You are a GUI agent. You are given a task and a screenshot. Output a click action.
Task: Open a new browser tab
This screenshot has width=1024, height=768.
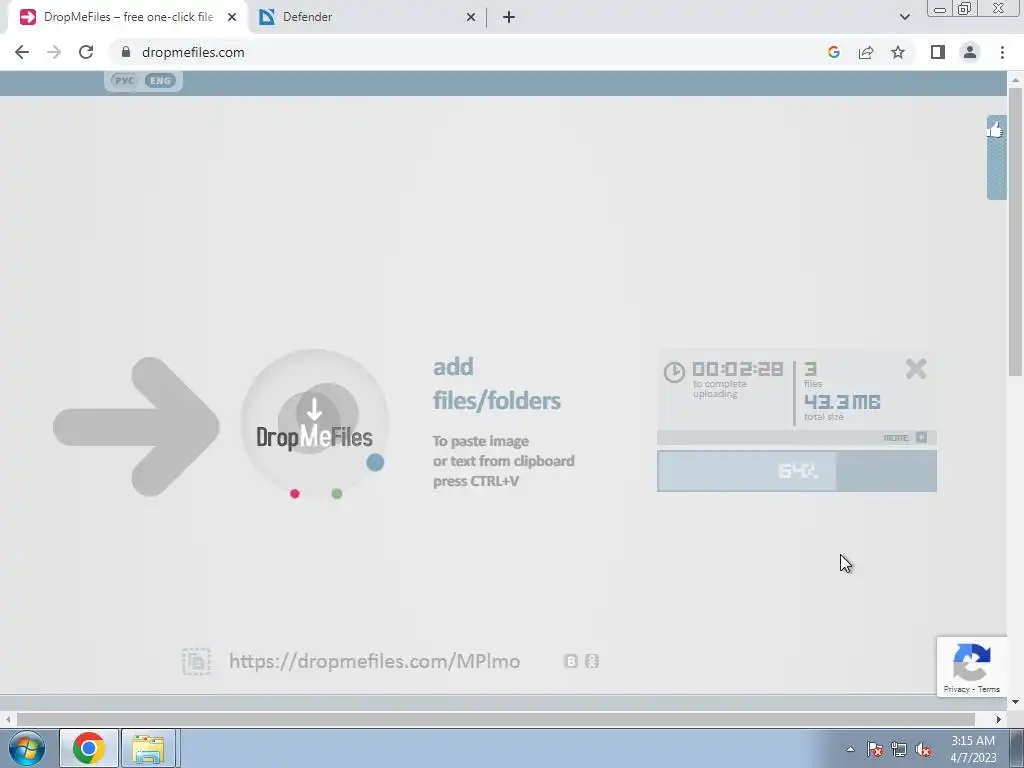[509, 18]
